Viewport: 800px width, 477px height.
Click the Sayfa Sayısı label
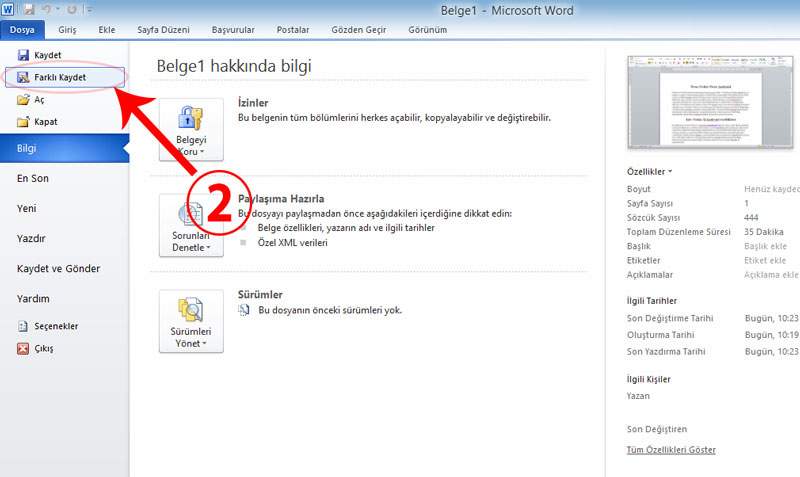click(649, 203)
